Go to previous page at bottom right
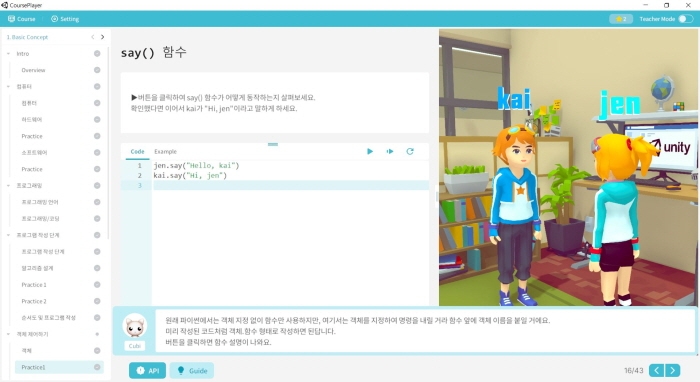Screen dimensions: 700x382 (x=656, y=370)
